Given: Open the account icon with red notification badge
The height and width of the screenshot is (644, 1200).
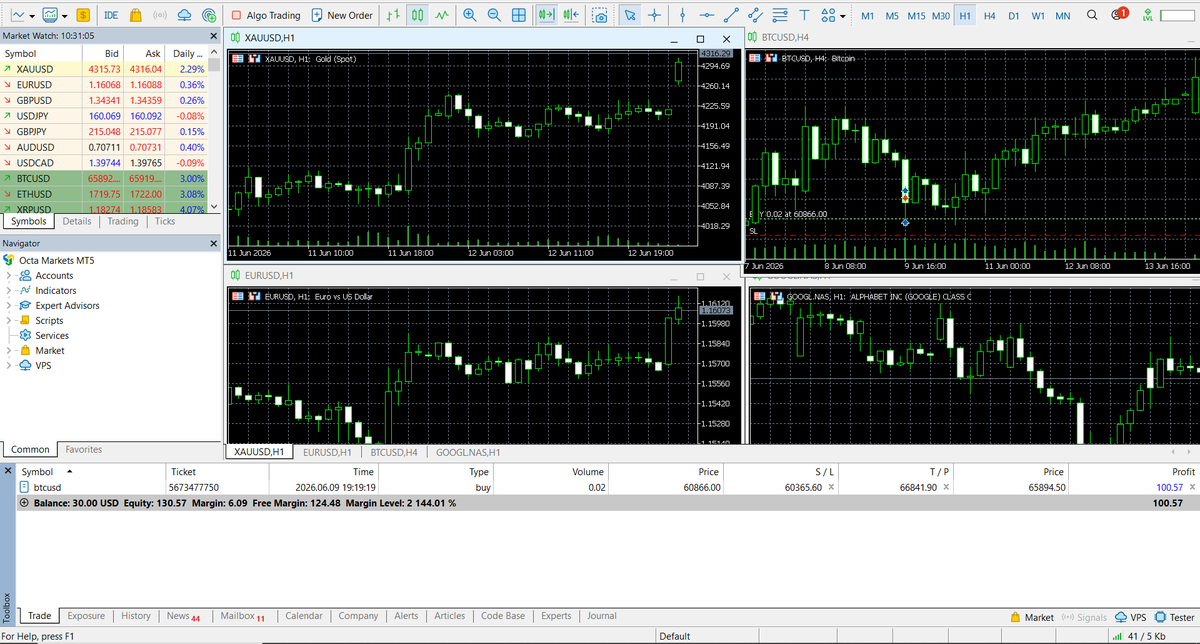Looking at the screenshot, I should [x=1119, y=15].
